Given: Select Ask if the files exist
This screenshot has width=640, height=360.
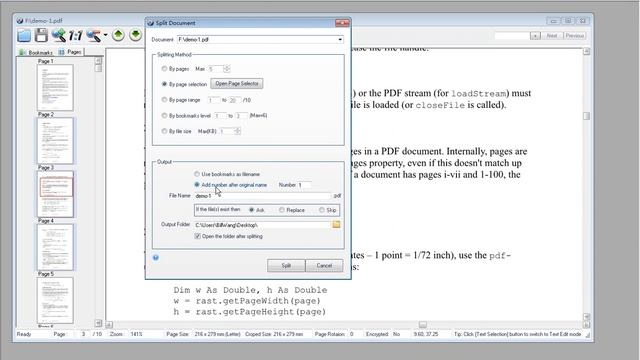Looking at the screenshot, I should pos(251,210).
